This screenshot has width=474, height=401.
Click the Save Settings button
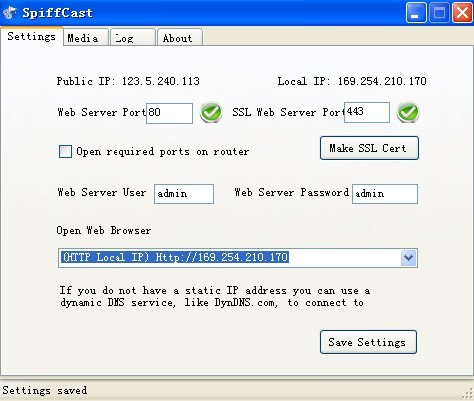(368, 342)
